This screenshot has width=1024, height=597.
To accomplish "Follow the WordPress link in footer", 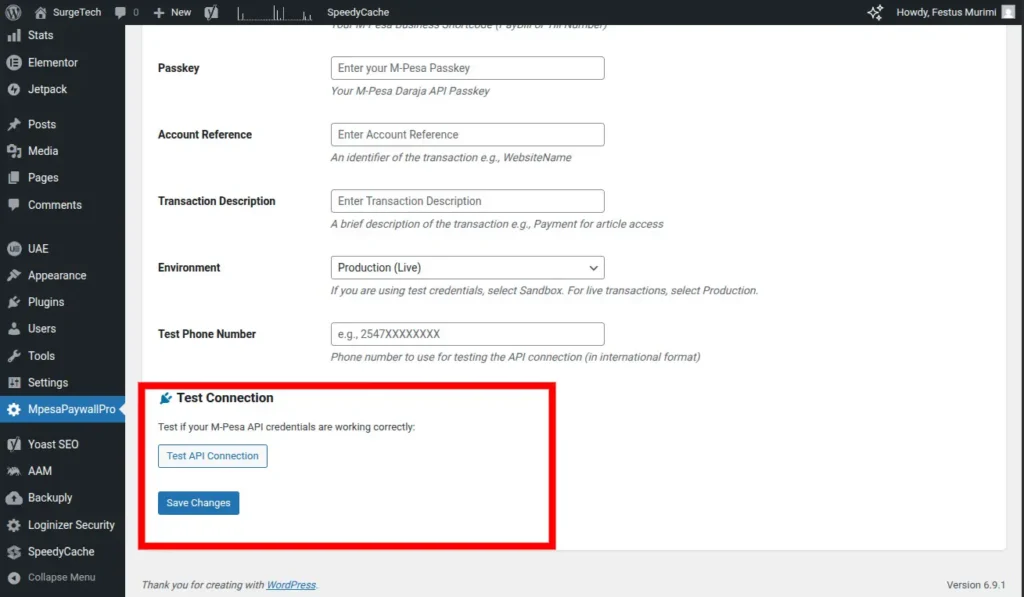I will 291,585.
